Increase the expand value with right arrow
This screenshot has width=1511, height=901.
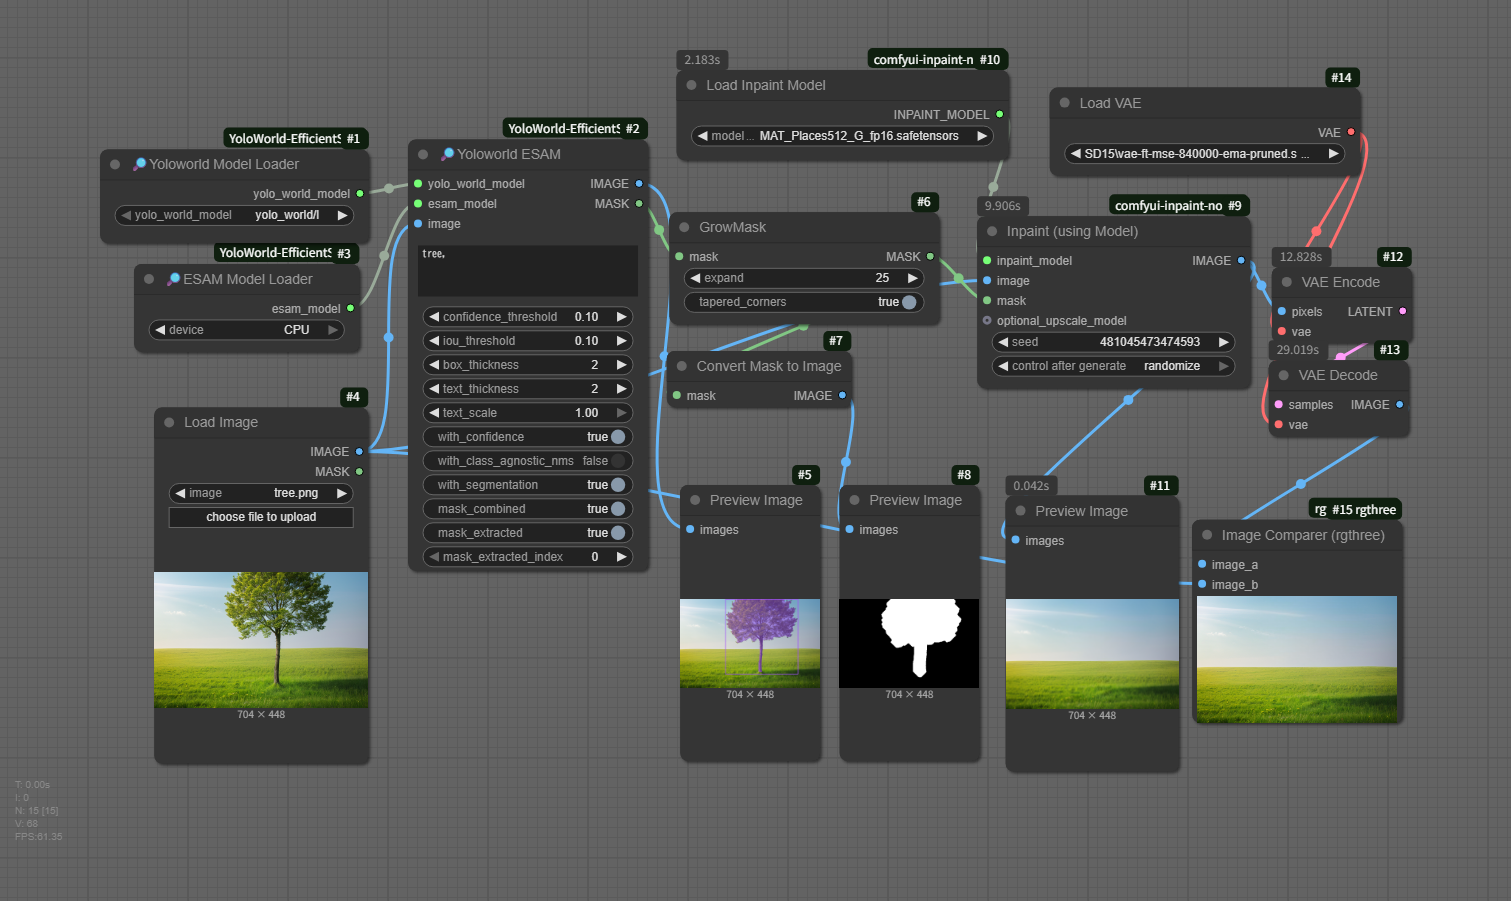click(911, 278)
